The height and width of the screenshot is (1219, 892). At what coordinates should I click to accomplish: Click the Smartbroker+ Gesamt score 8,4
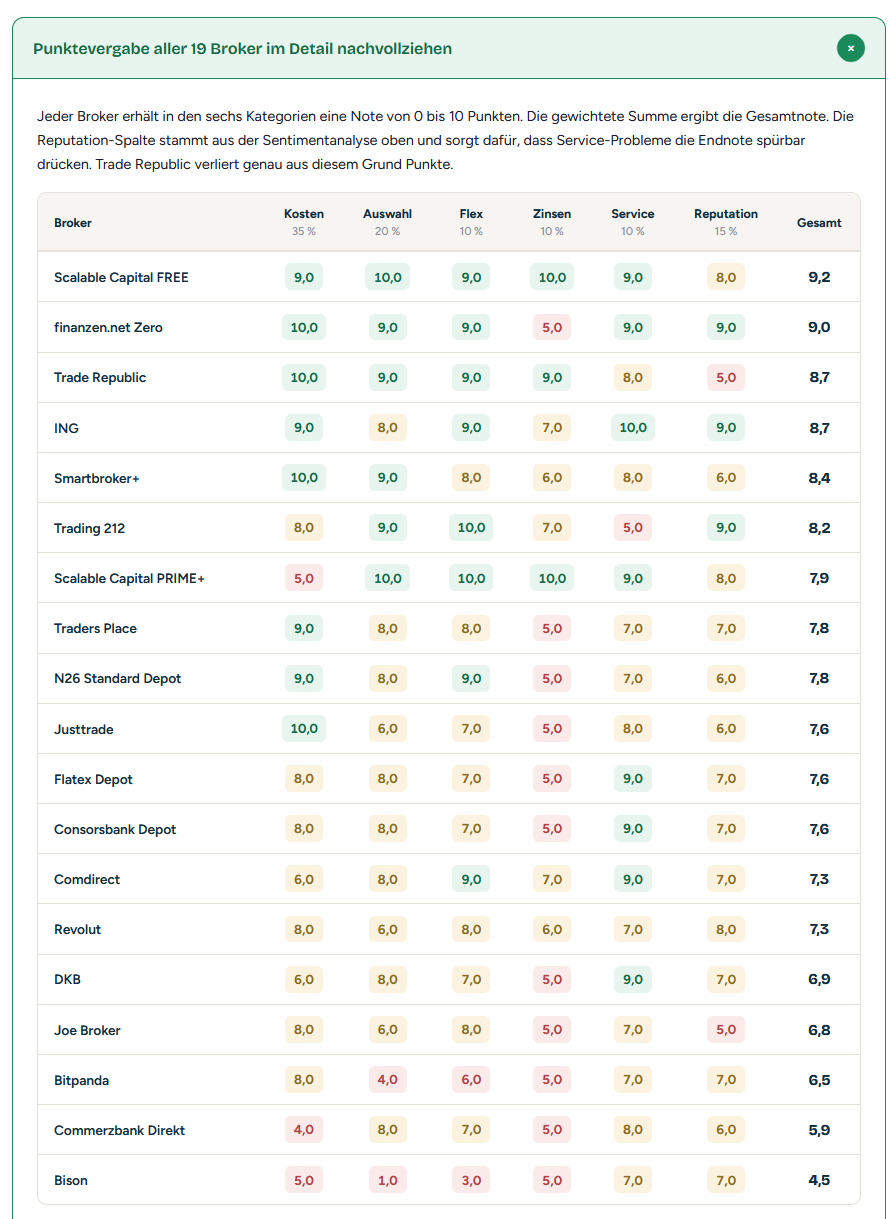coord(819,478)
